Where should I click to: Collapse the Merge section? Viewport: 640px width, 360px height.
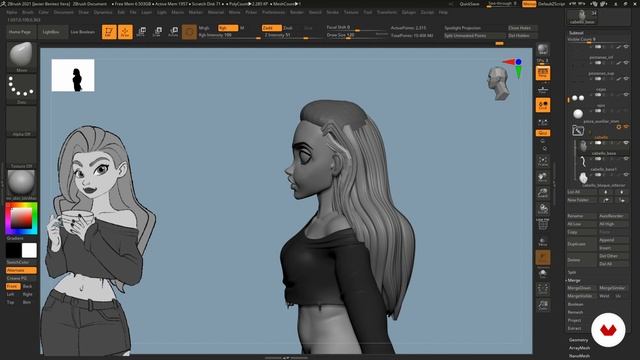tap(574, 280)
